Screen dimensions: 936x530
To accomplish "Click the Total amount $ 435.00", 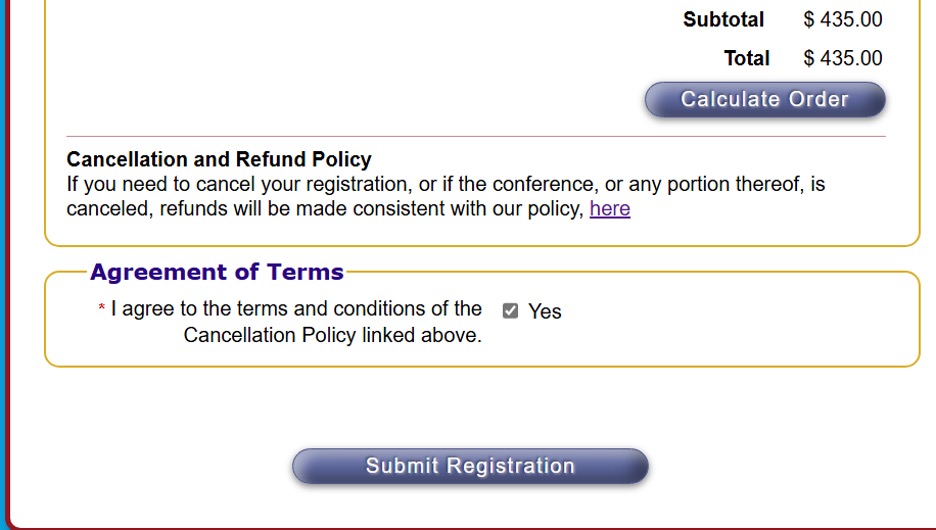I will (843, 58).
